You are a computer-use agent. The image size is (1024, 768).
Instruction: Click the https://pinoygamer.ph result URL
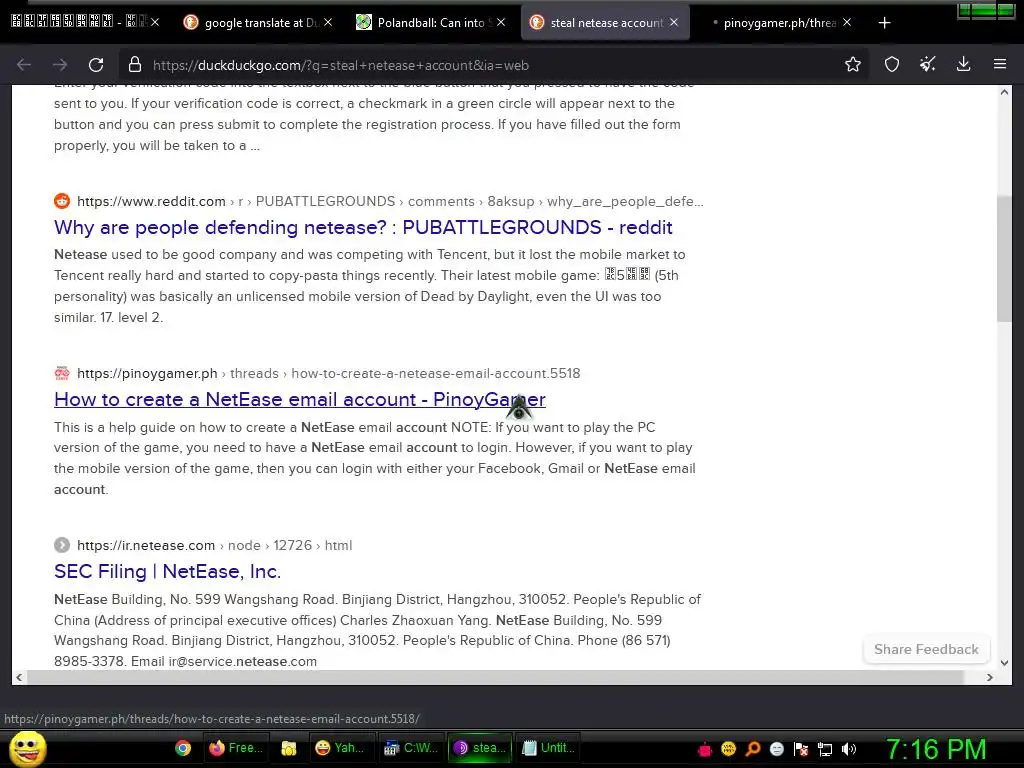pyautogui.click(x=147, y=374)
